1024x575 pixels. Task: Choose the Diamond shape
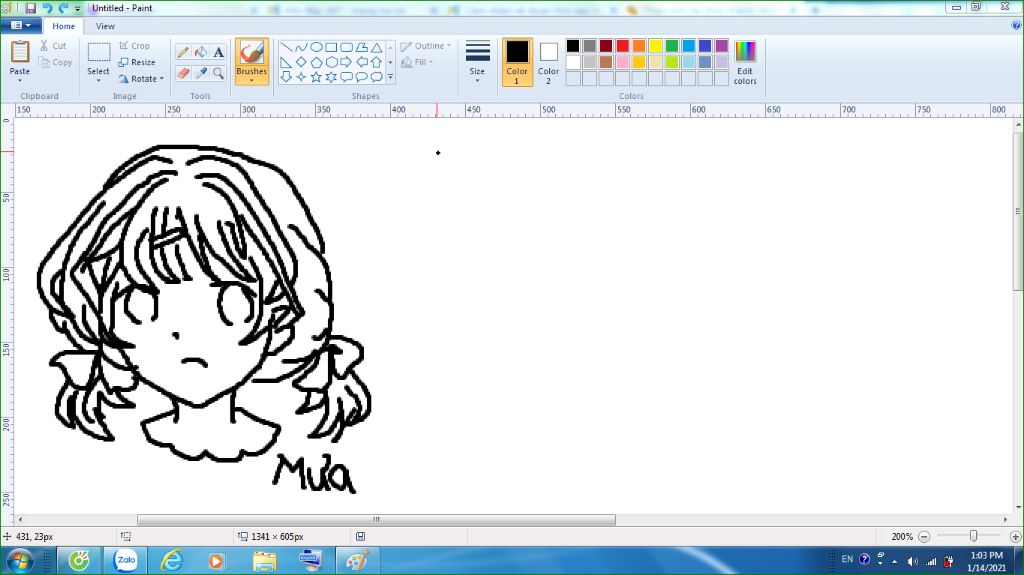301,62
